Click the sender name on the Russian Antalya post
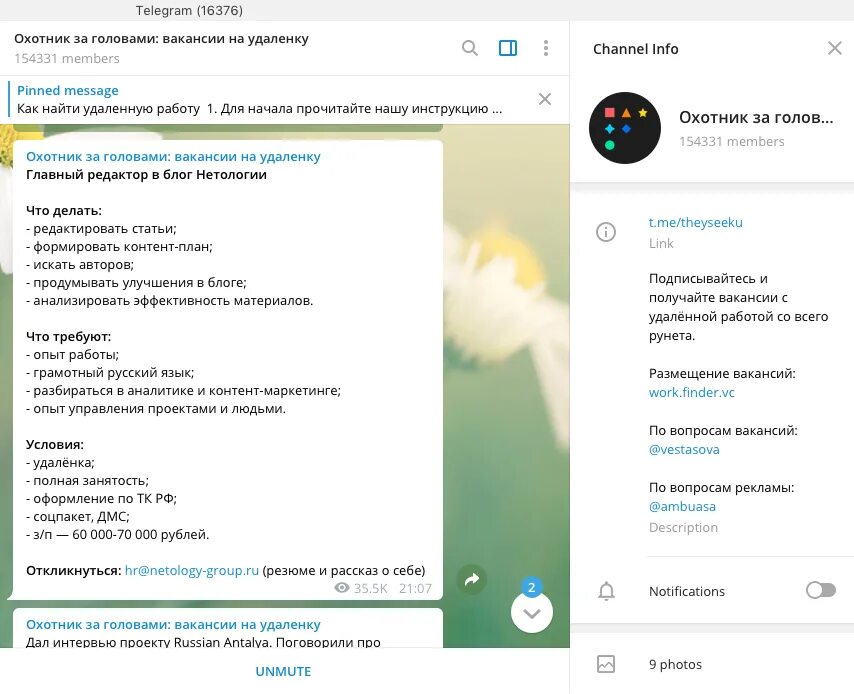Image resolution: width=854 pixels, height=694 pixels. coord(173,625)
